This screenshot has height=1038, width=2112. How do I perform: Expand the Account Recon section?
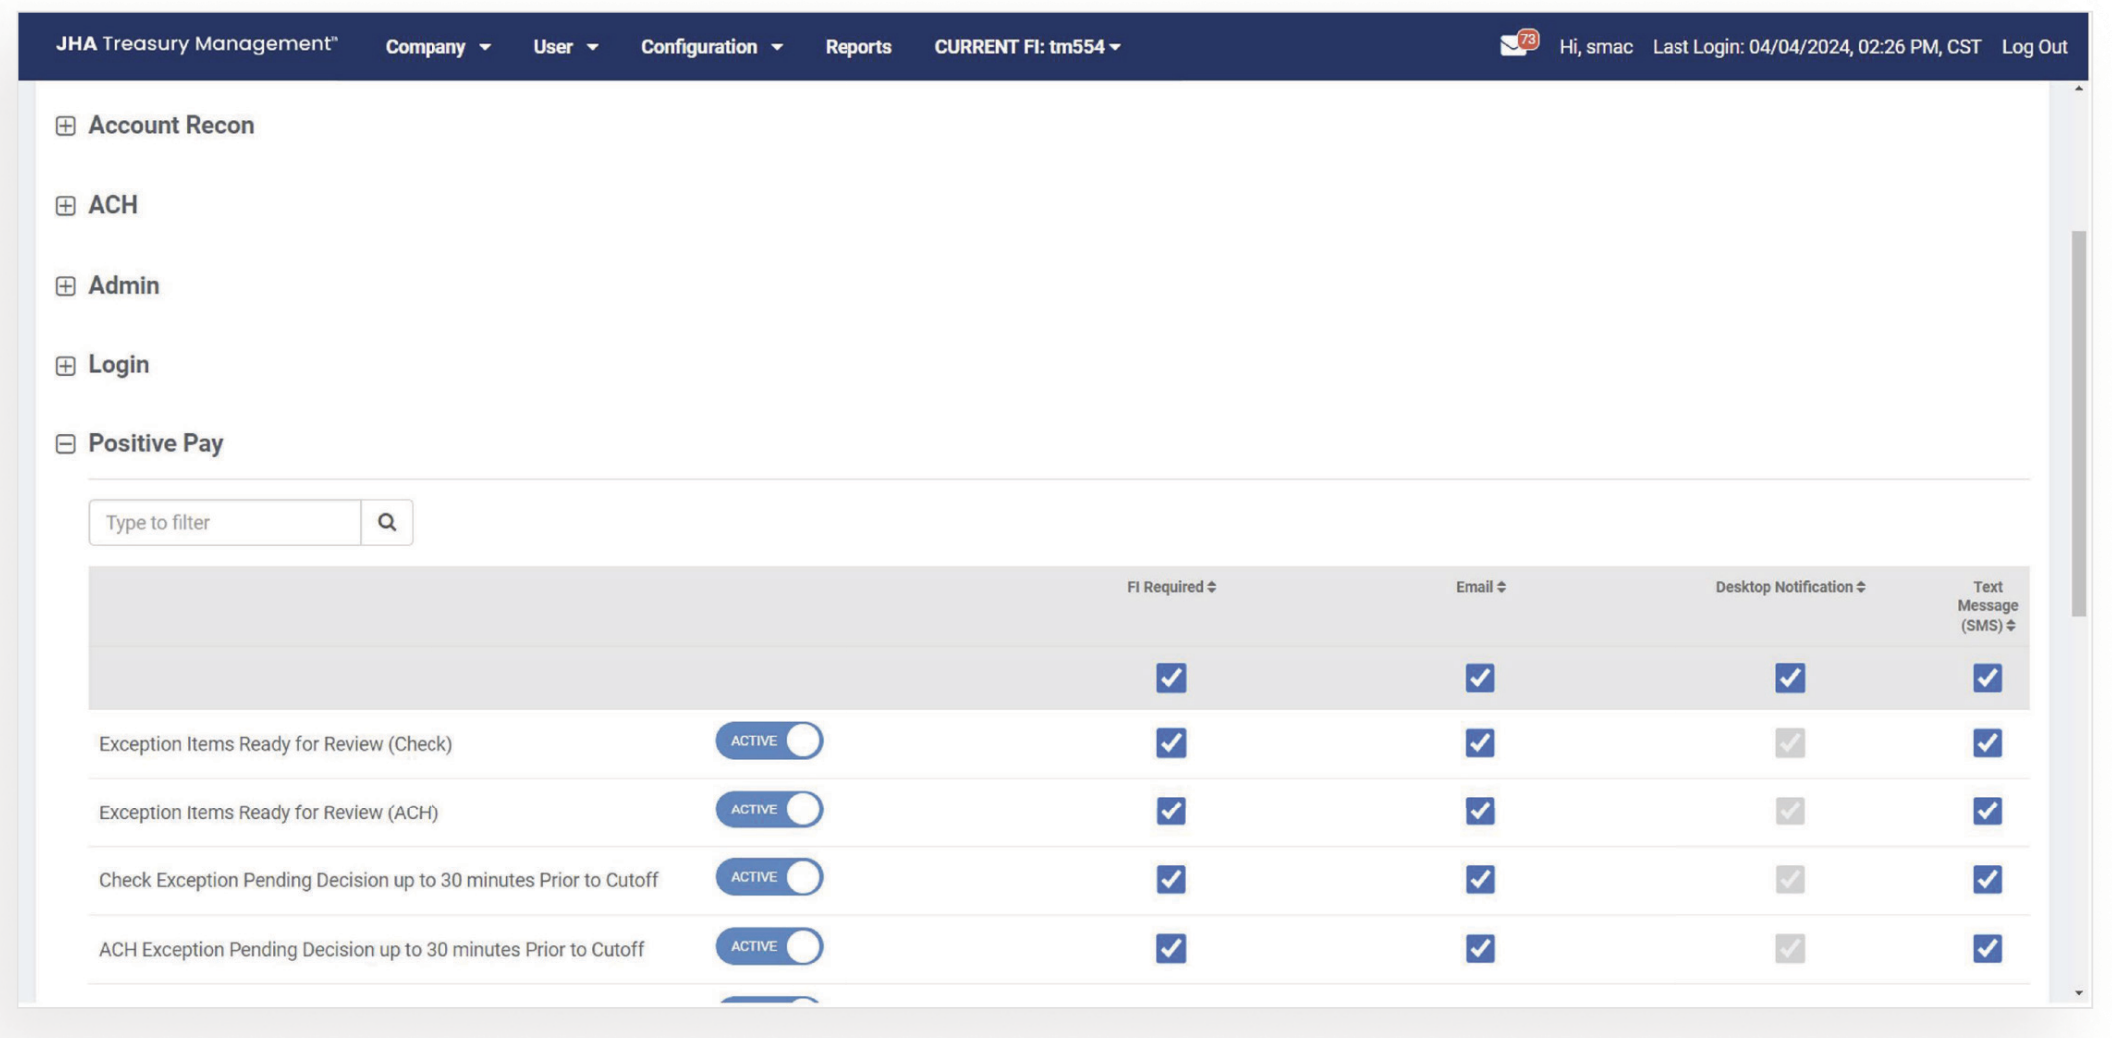click(66, 126)
